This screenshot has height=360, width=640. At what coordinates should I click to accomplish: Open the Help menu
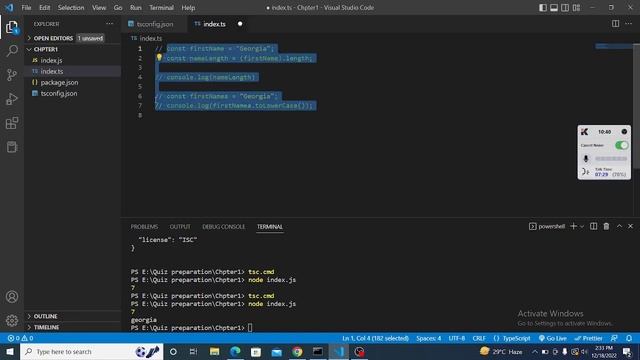188,8
